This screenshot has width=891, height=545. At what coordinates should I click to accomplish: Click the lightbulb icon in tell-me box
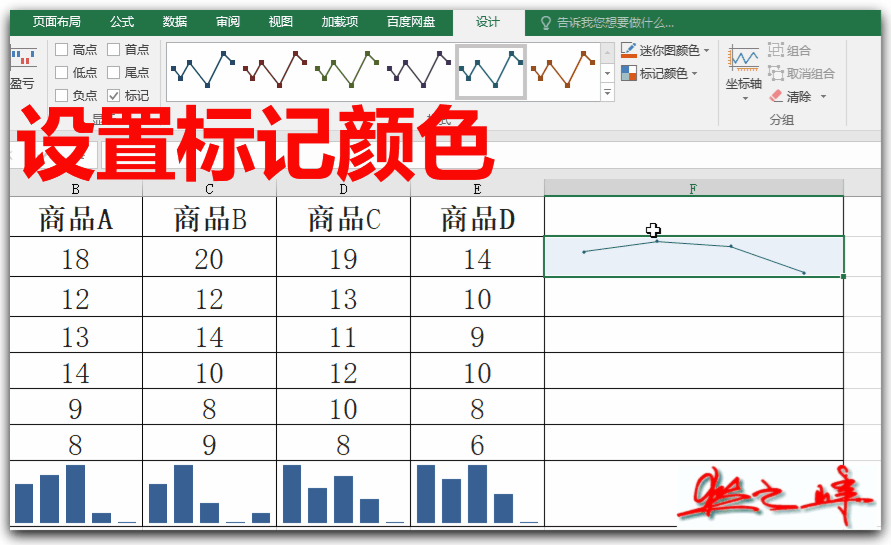pyautogui.click(x=546, y=23)
